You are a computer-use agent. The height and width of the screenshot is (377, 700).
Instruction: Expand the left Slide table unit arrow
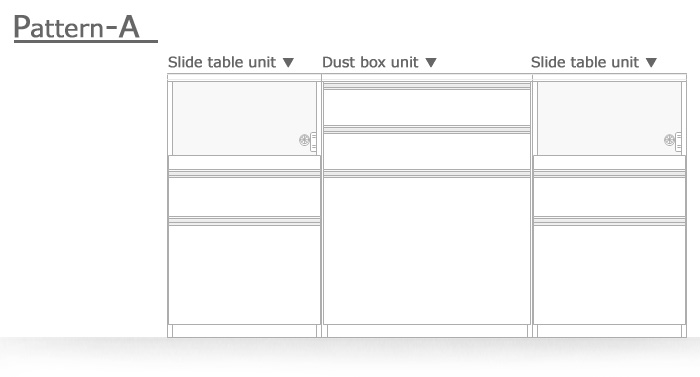tap(288, 63)
